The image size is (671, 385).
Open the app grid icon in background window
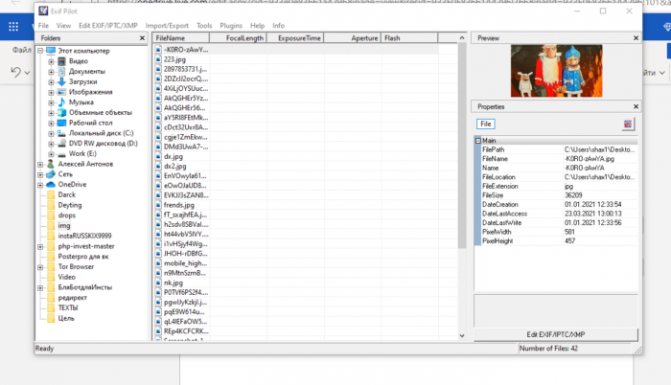point(13,27)
